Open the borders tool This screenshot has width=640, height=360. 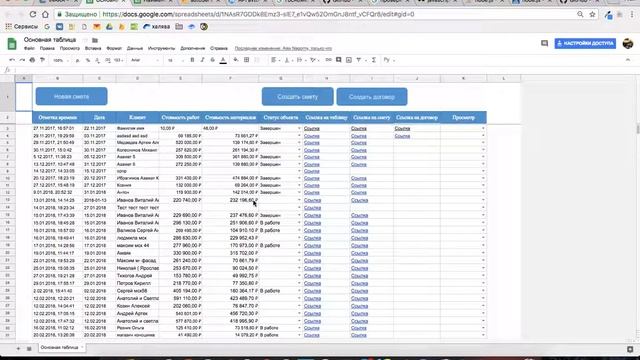click(x=247, y=60)
